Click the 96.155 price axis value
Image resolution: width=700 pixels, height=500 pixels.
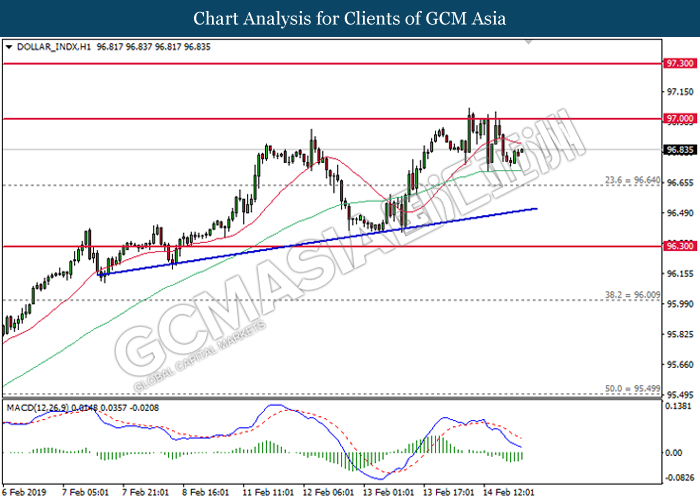coord(680,274)
